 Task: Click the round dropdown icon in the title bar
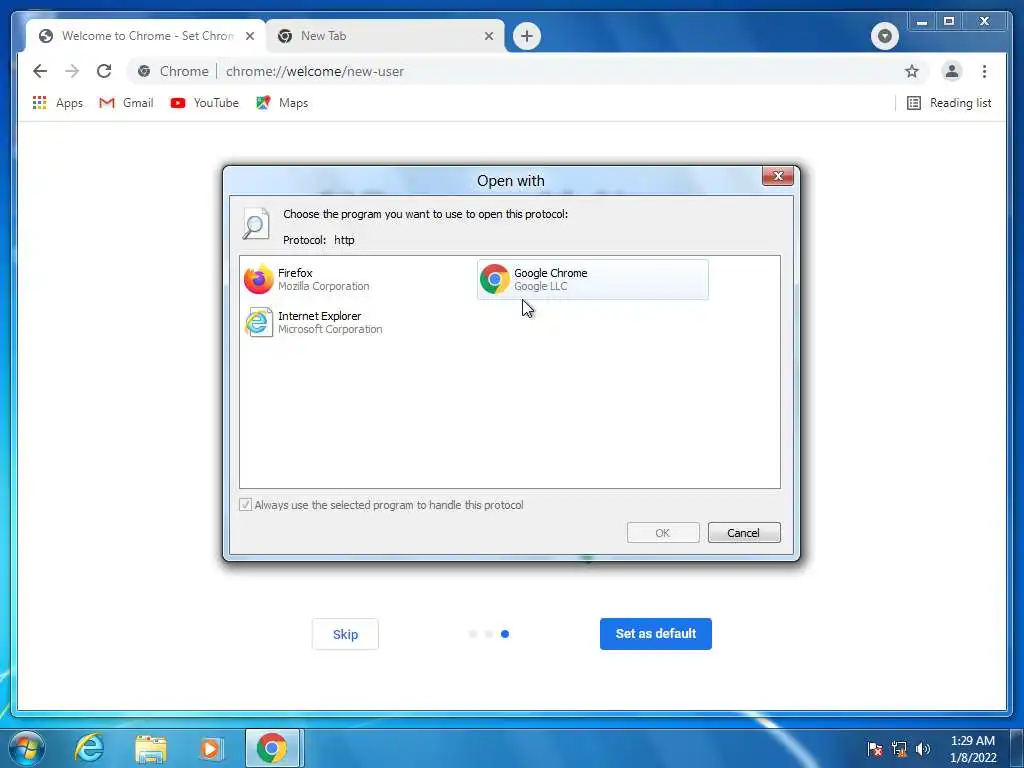(884, 36)
